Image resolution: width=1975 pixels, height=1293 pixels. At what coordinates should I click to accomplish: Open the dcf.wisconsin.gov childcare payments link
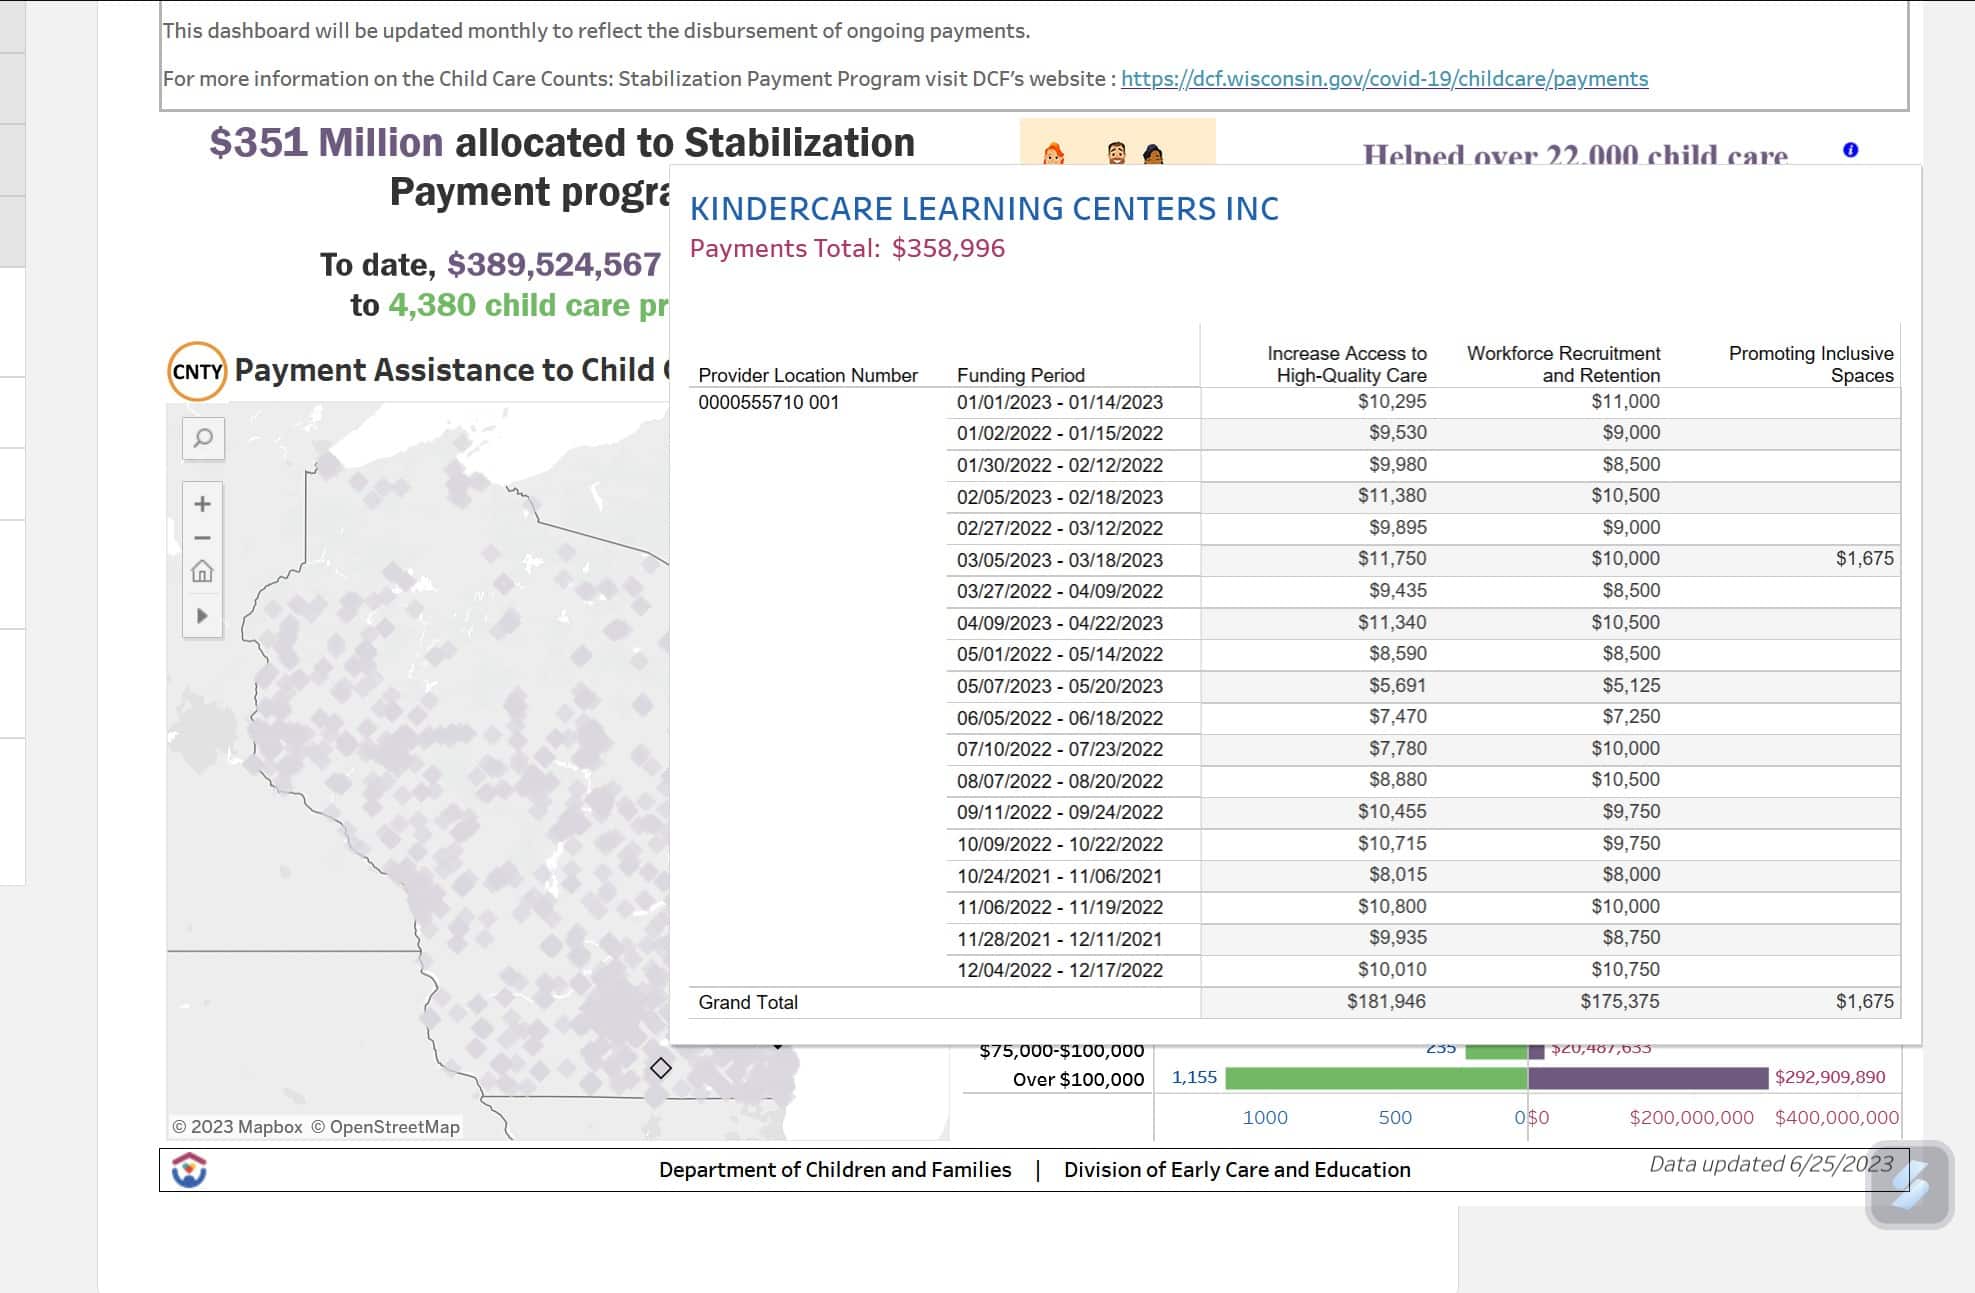(1384, 79)
